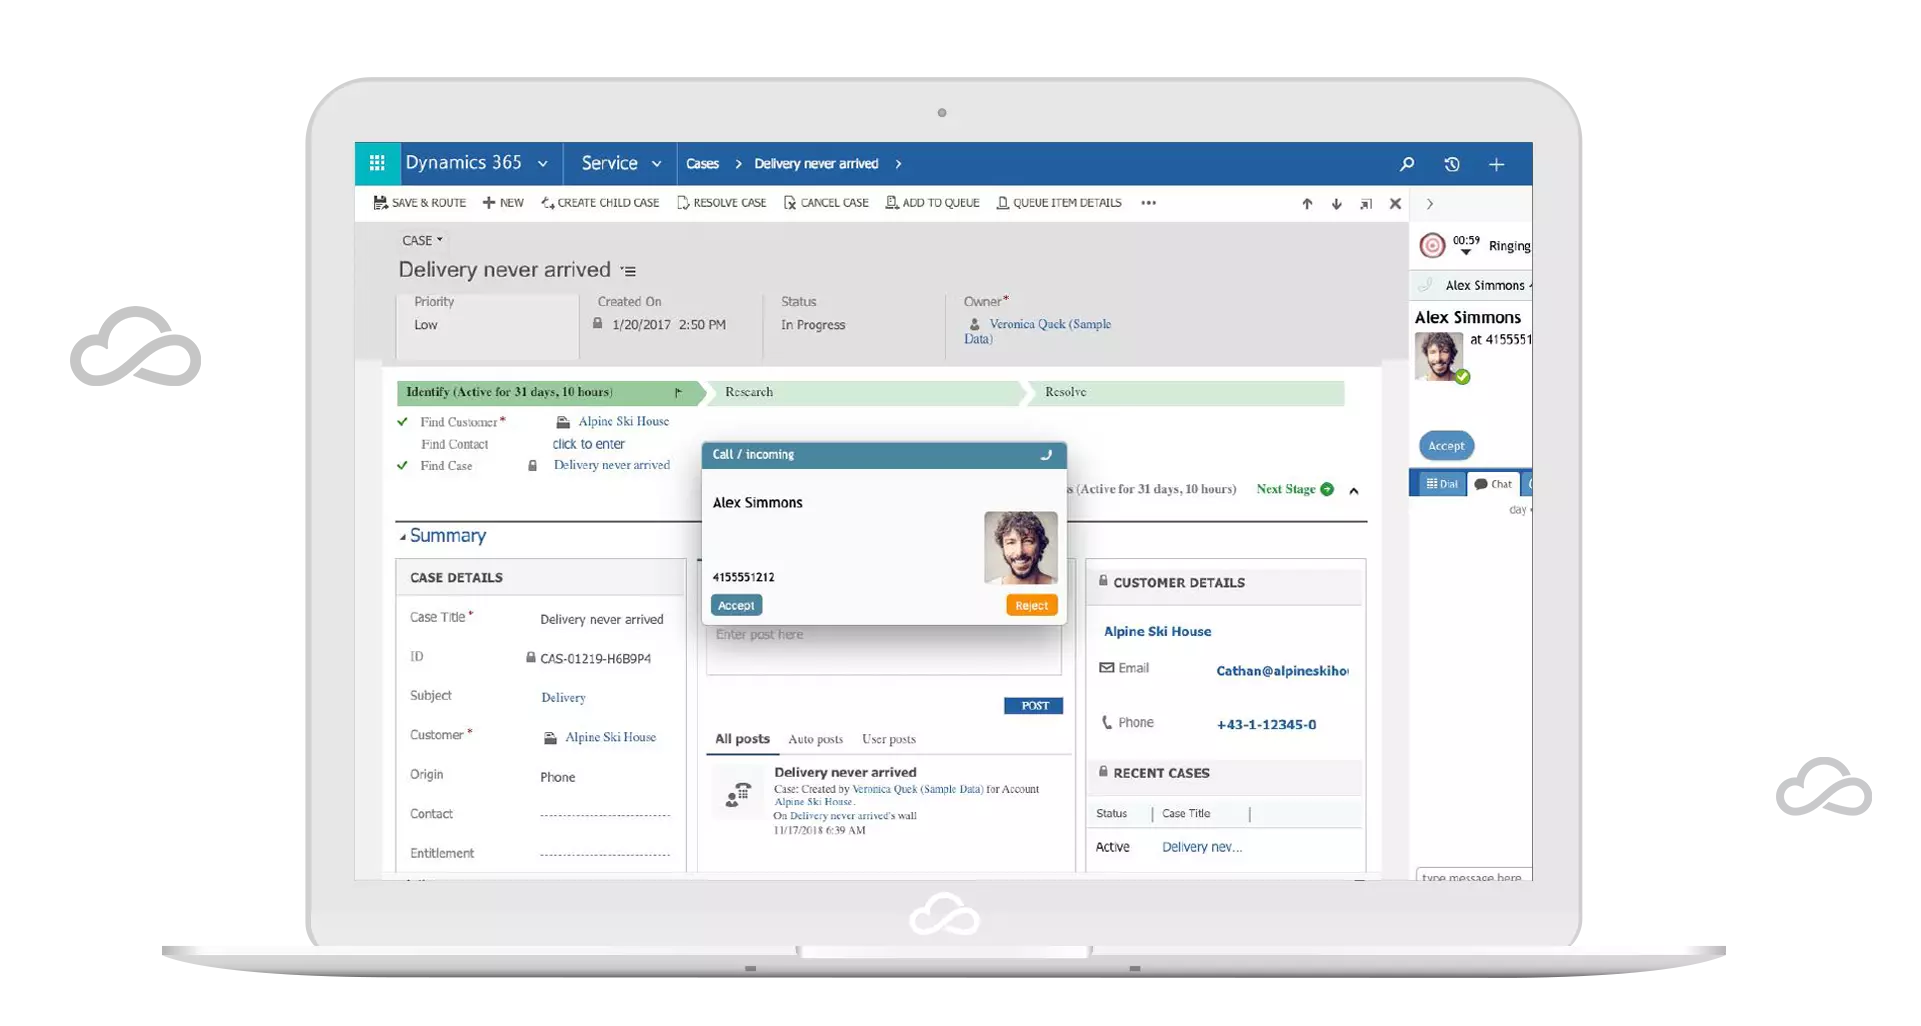Image resolution: width=1921 pixels, height=1026 pixels.
Task: Click caller photo in call popup
Action: (x=1020, y=548)
